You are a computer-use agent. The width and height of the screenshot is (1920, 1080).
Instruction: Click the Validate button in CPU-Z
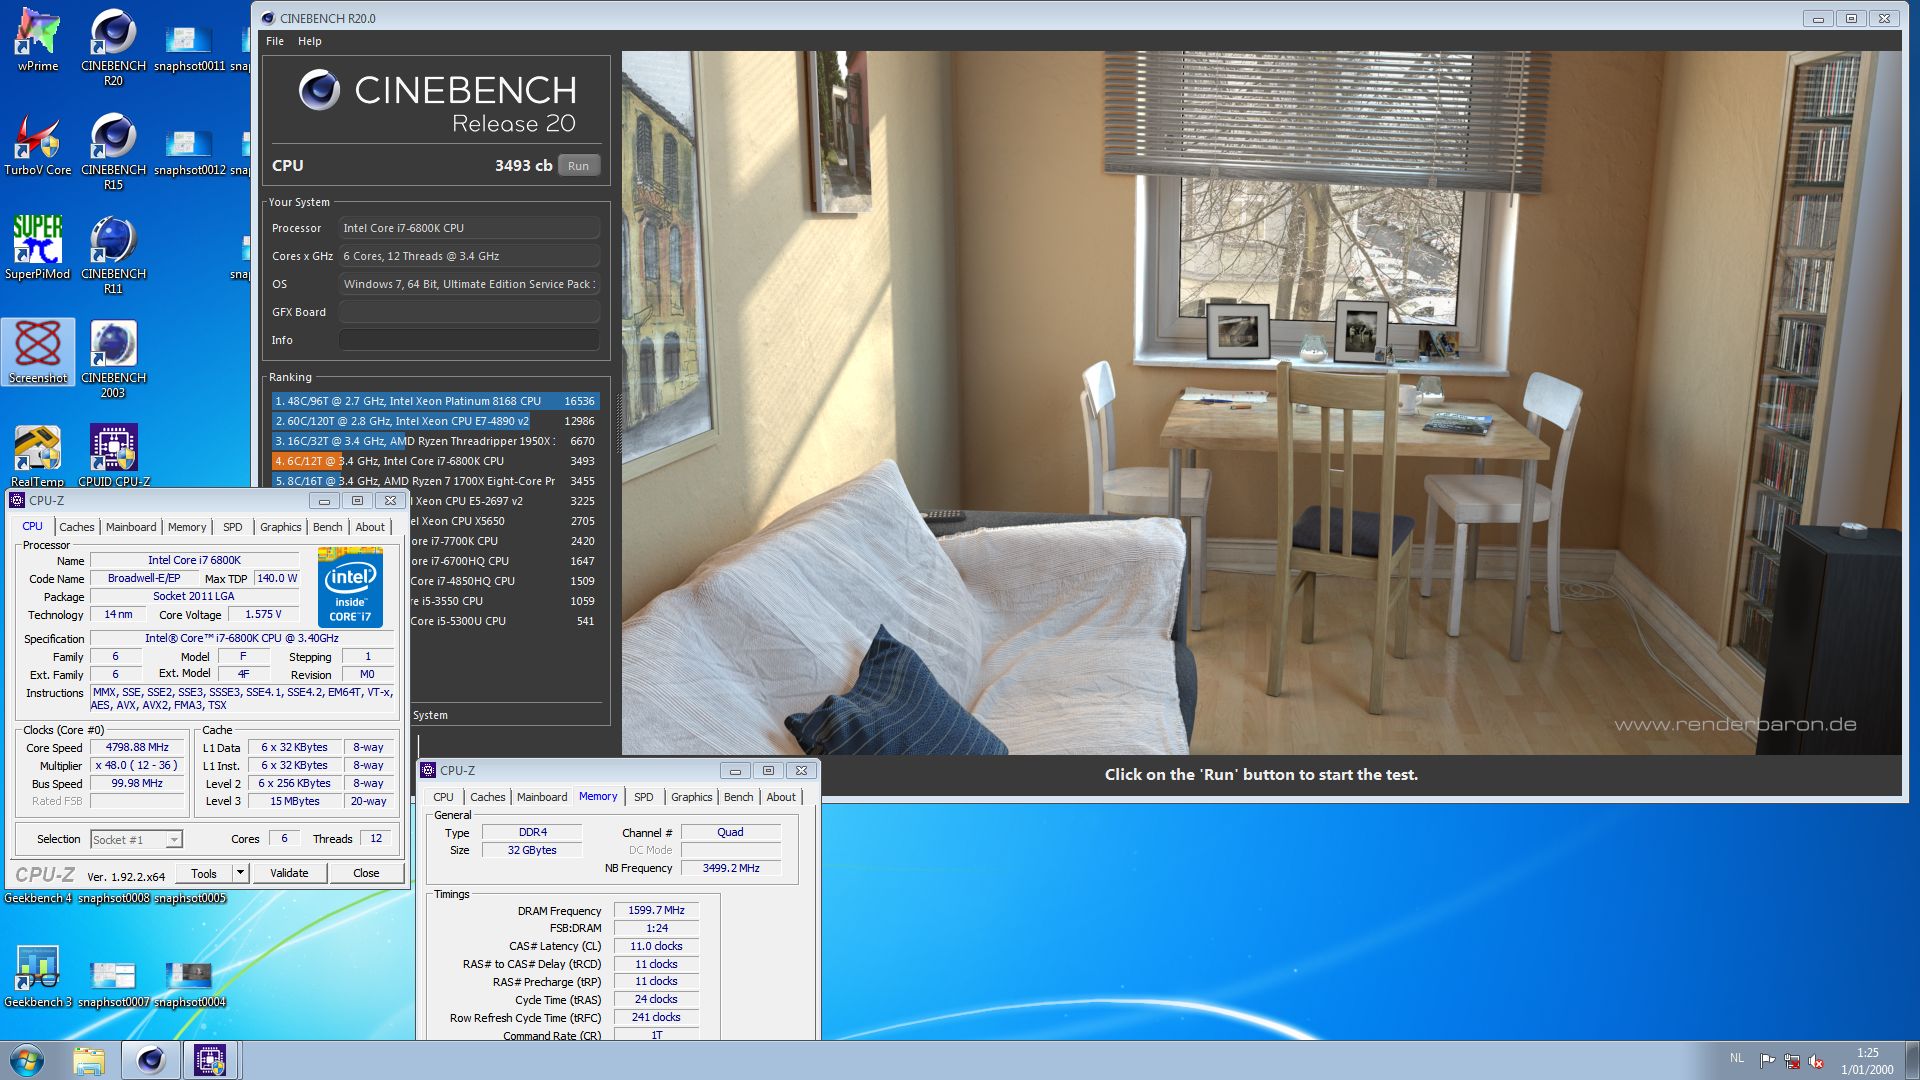click(289, 873)
